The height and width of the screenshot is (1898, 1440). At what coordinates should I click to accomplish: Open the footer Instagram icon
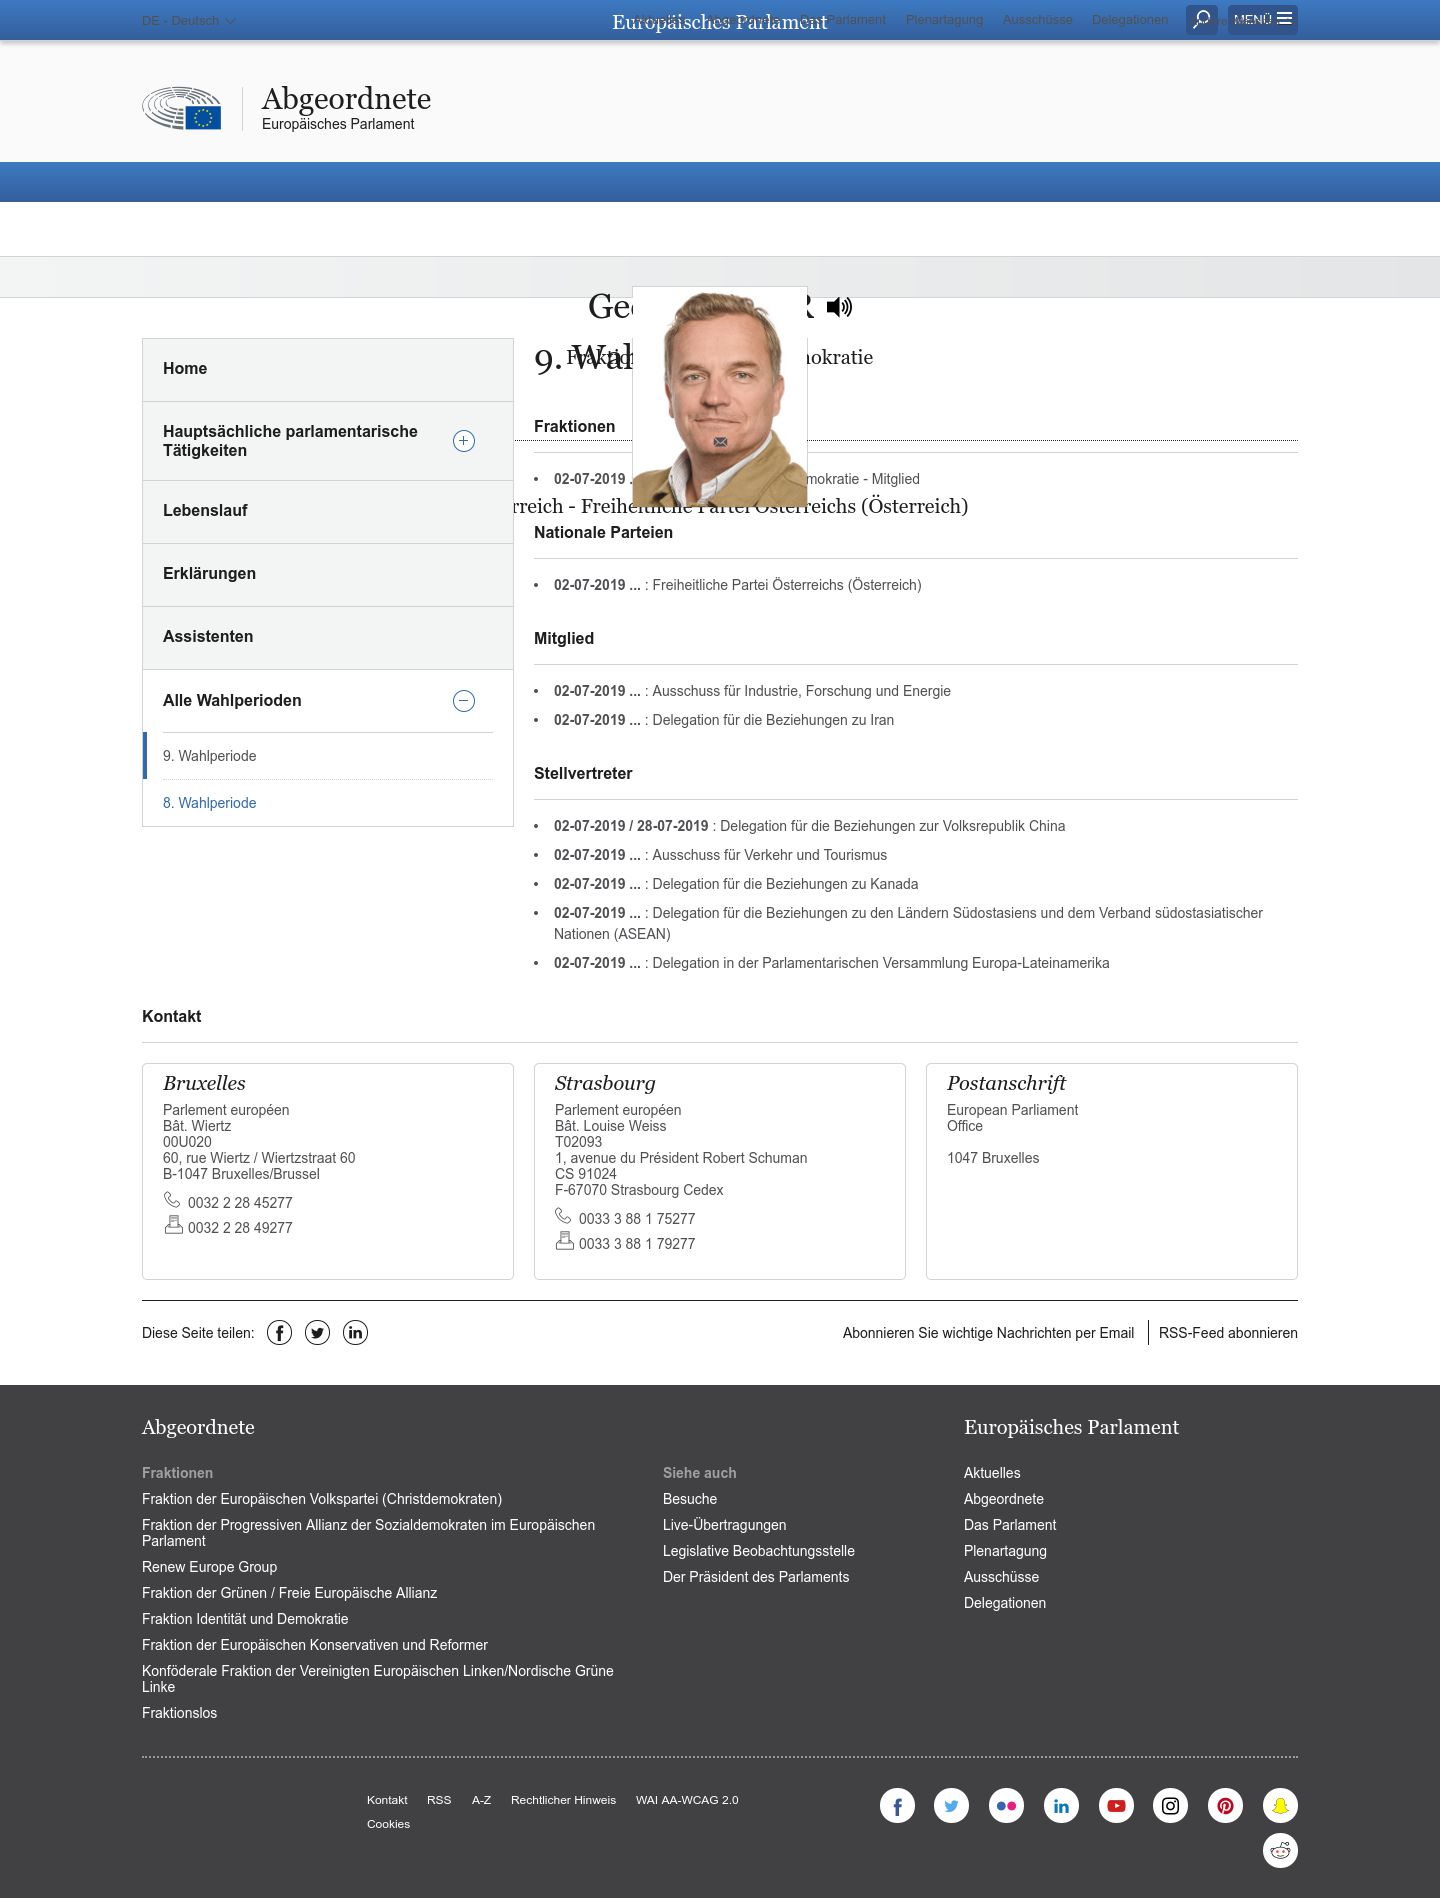[1170, 1805]
